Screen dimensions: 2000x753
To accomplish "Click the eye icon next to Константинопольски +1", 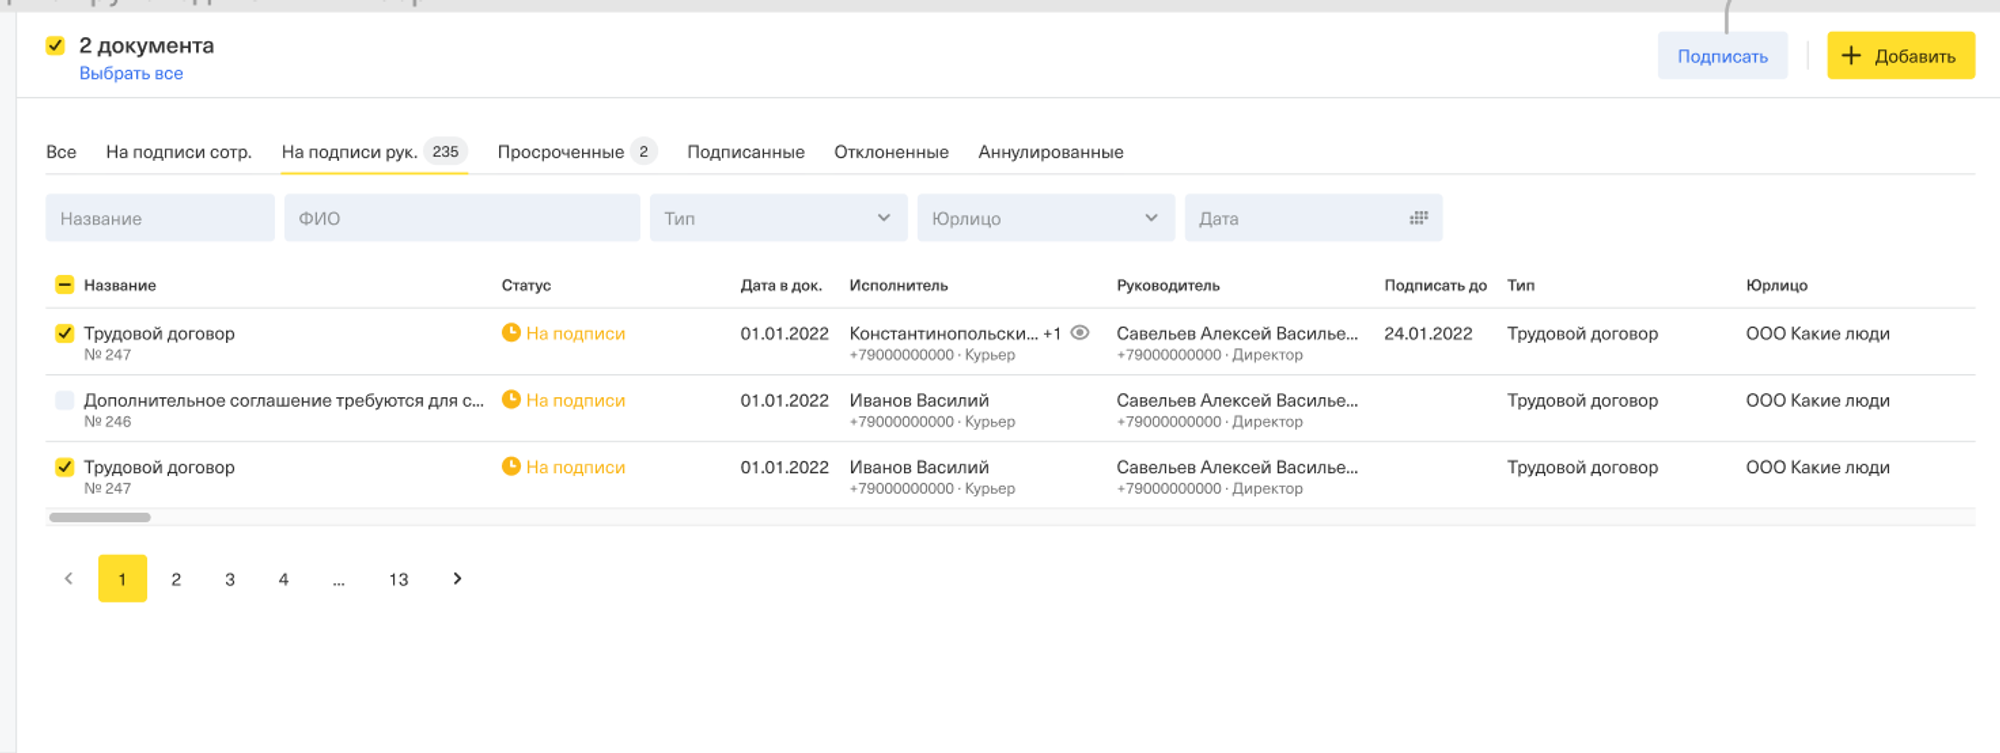I will (1079, 333).
